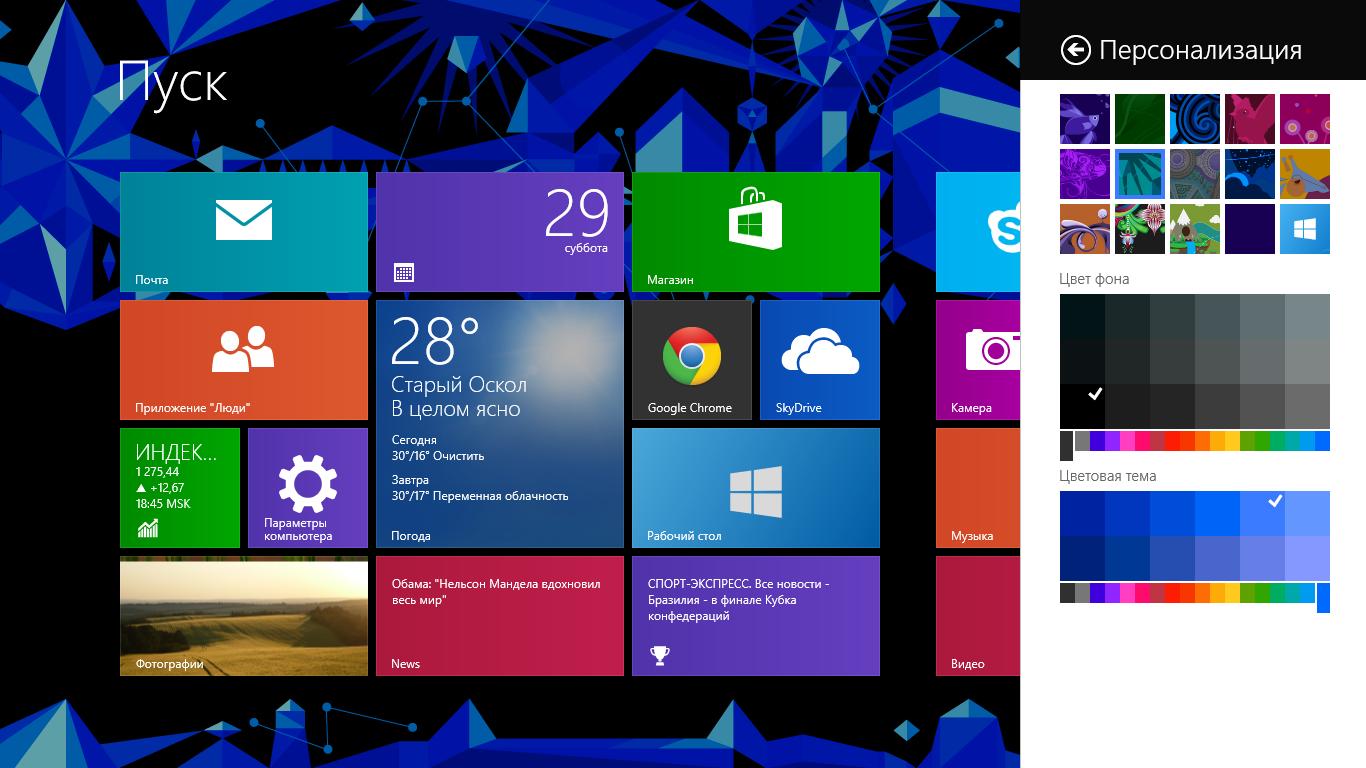This screenshot has height=768, width=1366.
Task: Select the palest periwinkle swatch in Цветовая тема grid
Action: [x=1307, y=558]
